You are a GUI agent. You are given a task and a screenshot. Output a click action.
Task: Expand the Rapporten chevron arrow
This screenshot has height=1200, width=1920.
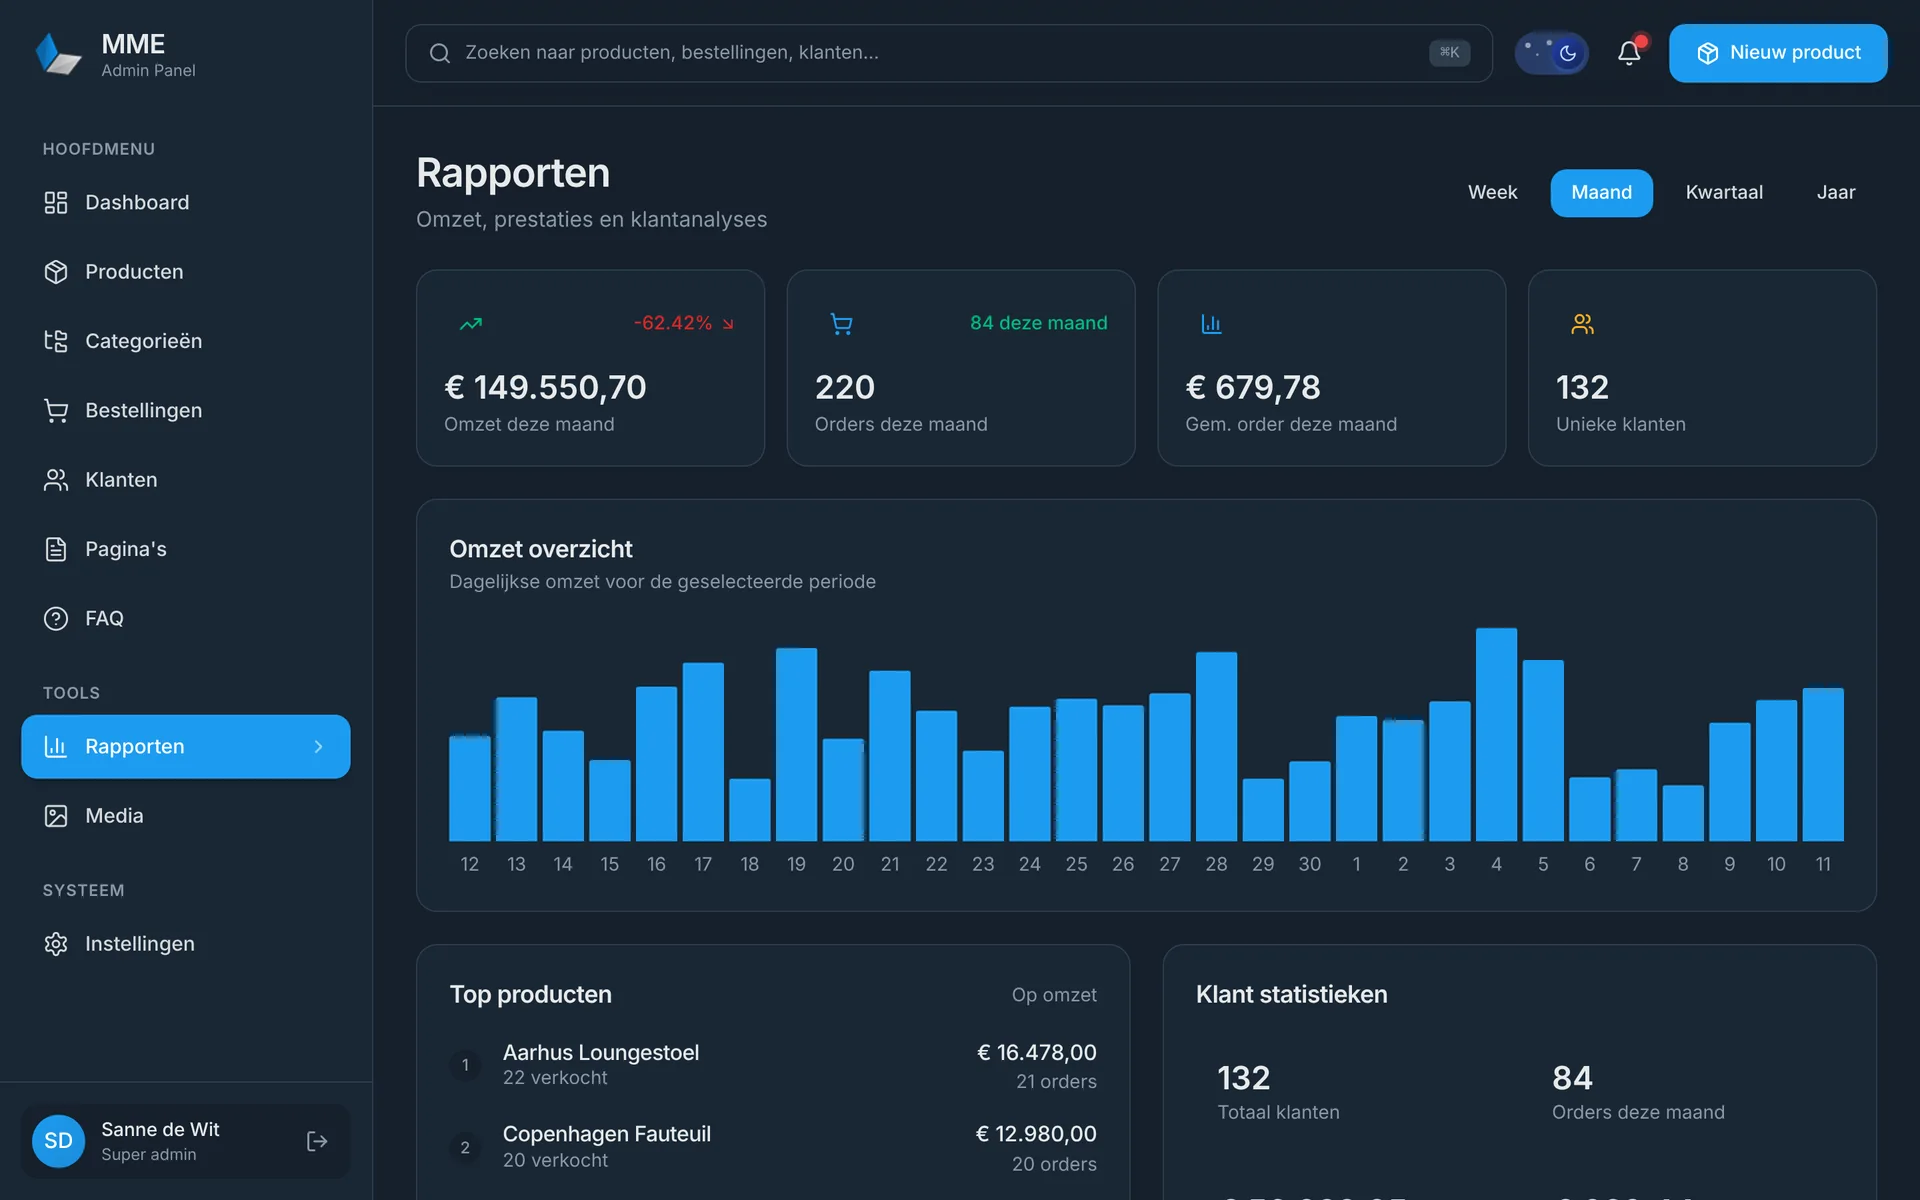[319, 747]
